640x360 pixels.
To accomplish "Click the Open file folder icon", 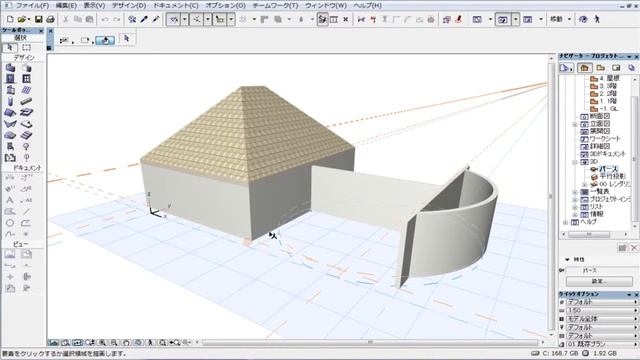I will (x=22, y=19).
